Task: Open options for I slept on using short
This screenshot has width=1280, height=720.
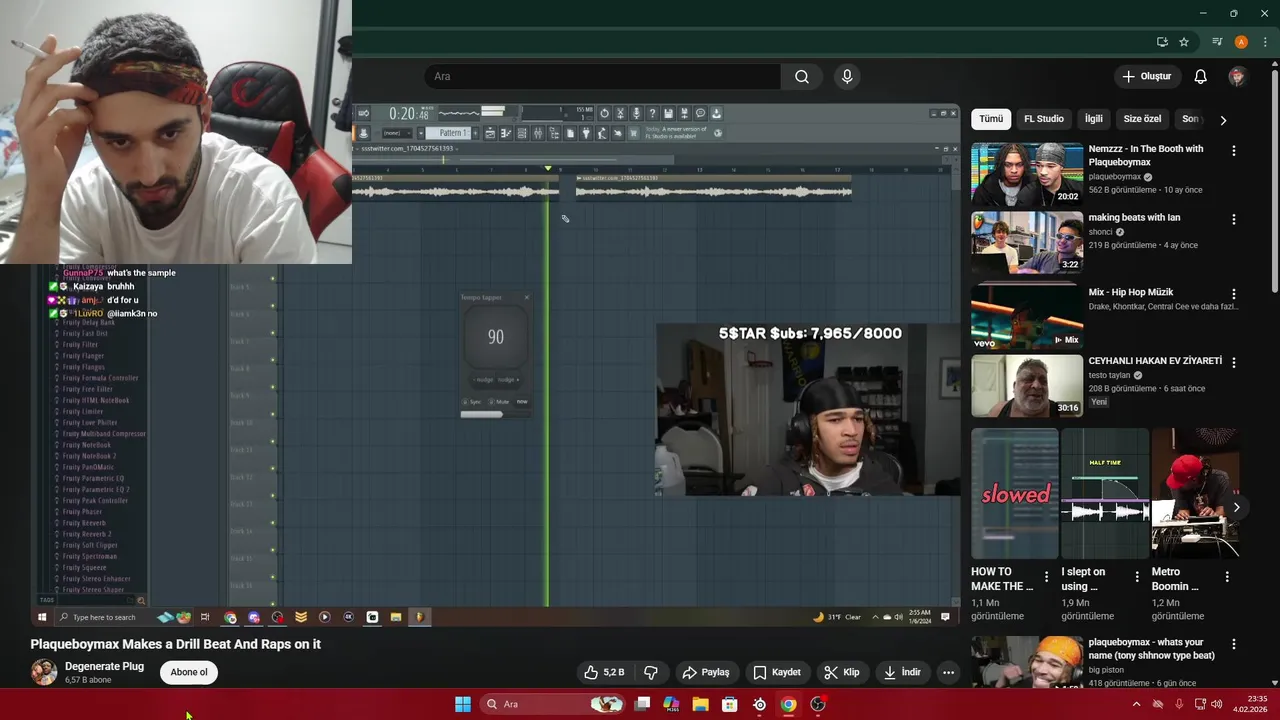Action: coord(1137,577)
